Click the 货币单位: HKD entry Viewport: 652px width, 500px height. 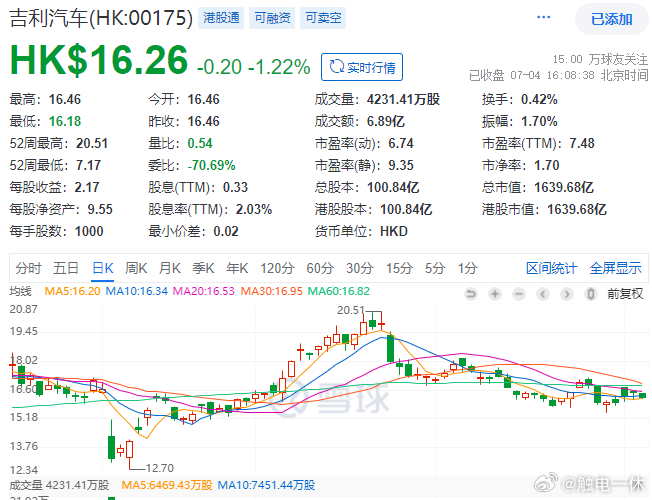tap(361, 232)
